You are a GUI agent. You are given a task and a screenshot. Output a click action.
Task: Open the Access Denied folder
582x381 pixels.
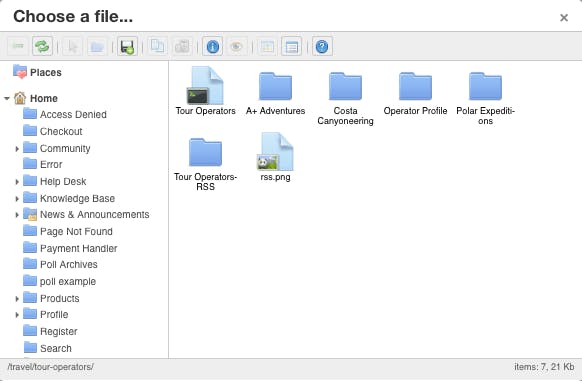(65, 114)
